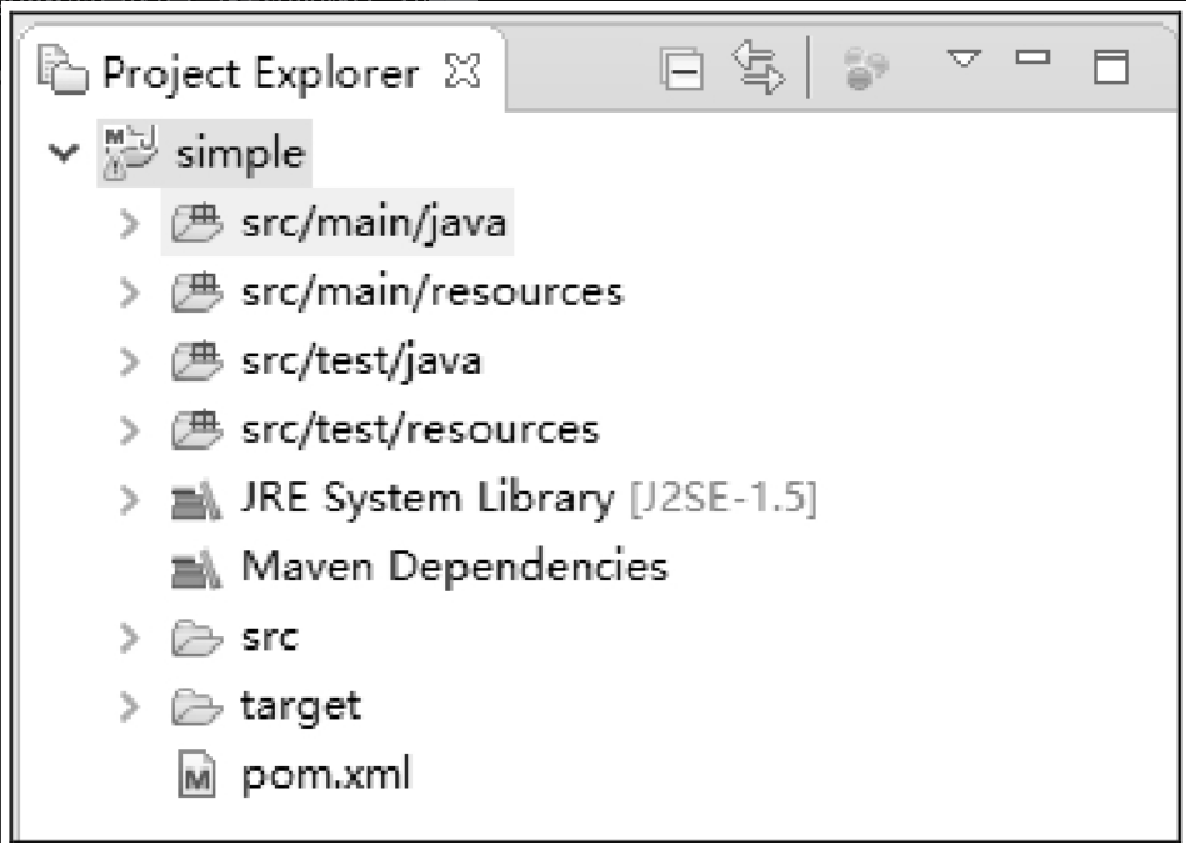Select src/test/resources folder
Image resolution: width=1186 pixels, height=843 pixels.
click(x=420, y=430)
